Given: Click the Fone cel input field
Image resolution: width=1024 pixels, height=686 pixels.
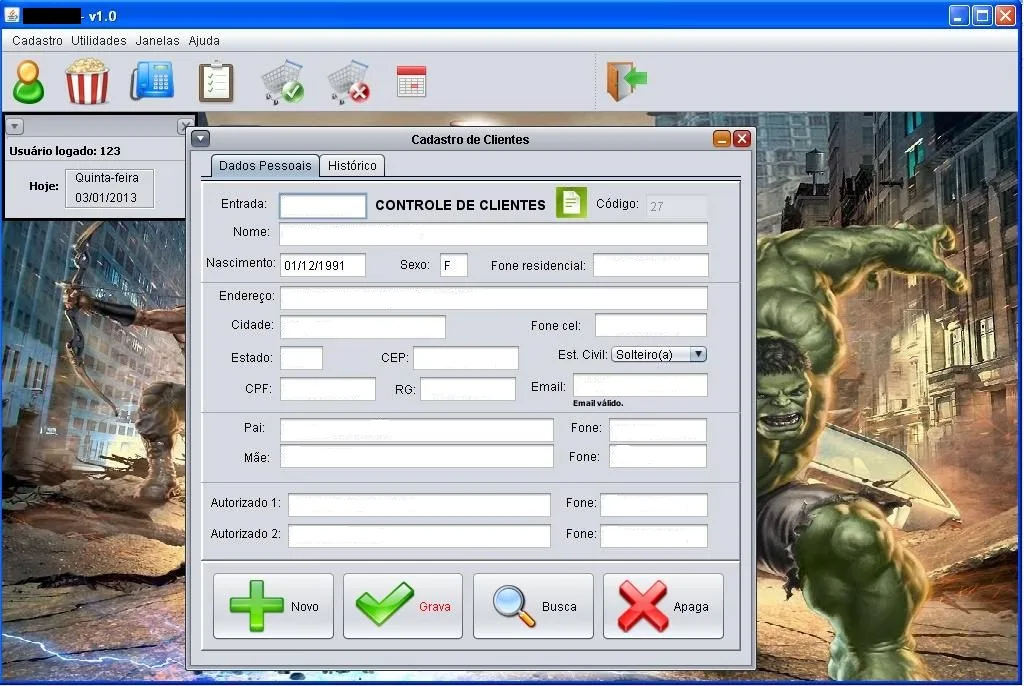Looking at the screenshot, I should coord(651,325).
